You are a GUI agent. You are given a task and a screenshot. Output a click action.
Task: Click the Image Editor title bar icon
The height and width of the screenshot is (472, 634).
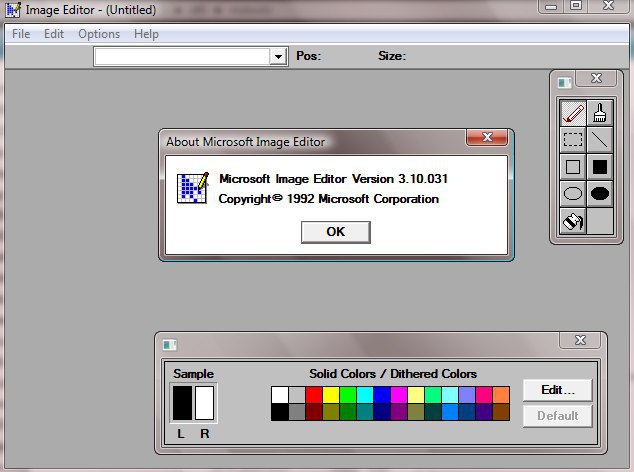[x=13, y=10]
